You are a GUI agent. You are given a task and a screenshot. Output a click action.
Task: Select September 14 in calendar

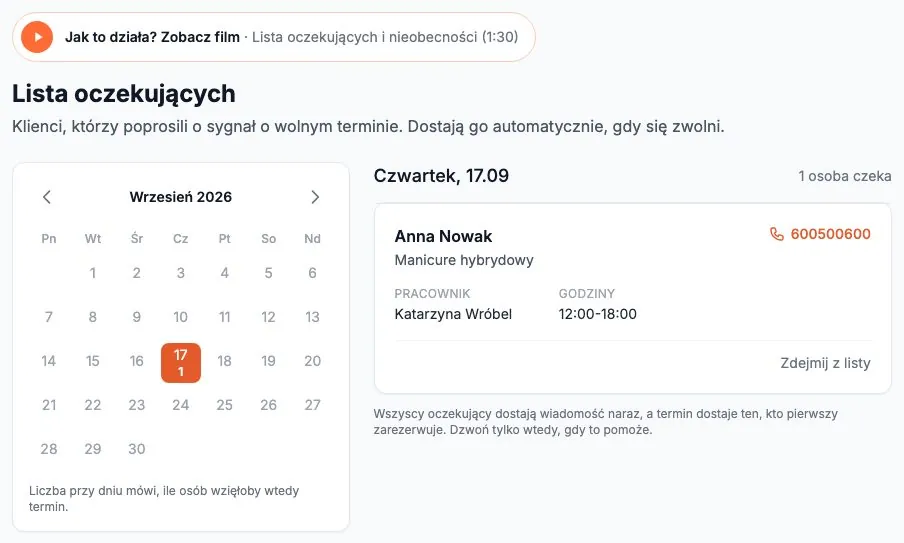click(49, 361)
